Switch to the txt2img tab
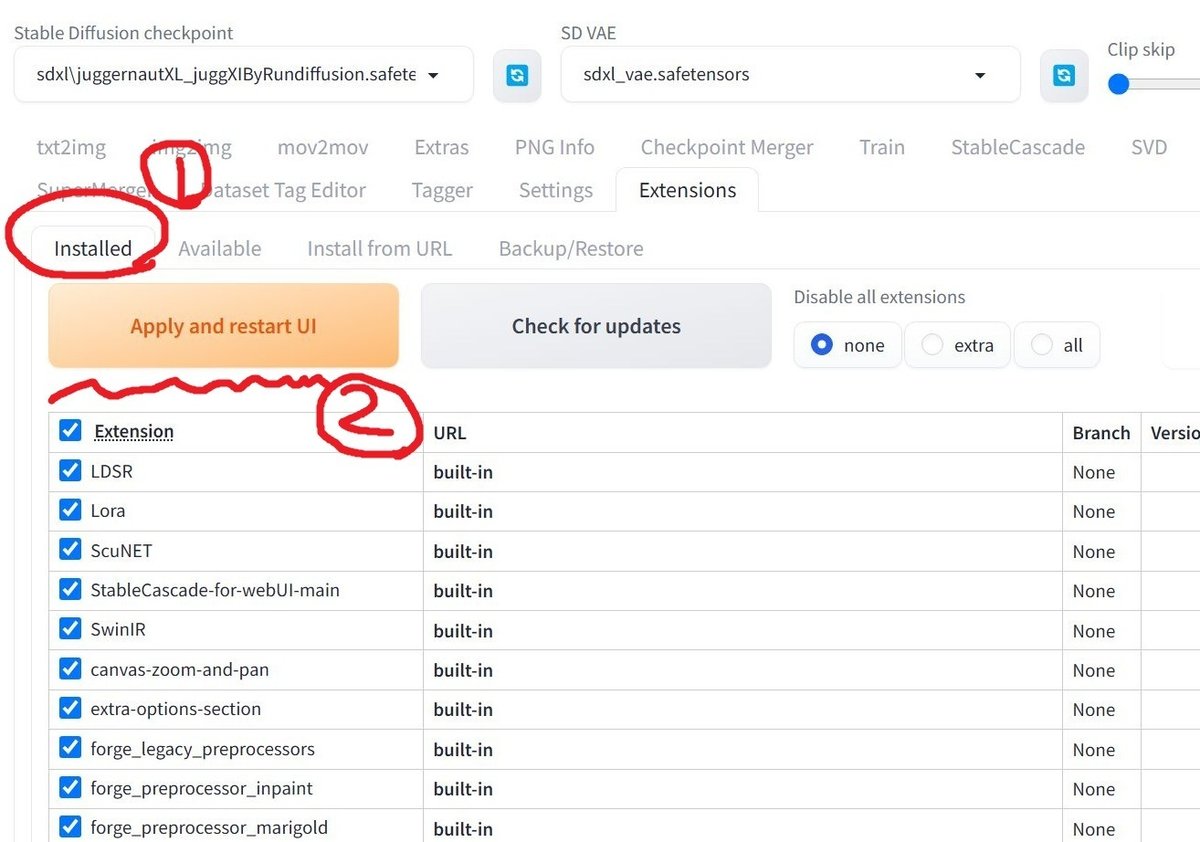 (x=70, y=147)
